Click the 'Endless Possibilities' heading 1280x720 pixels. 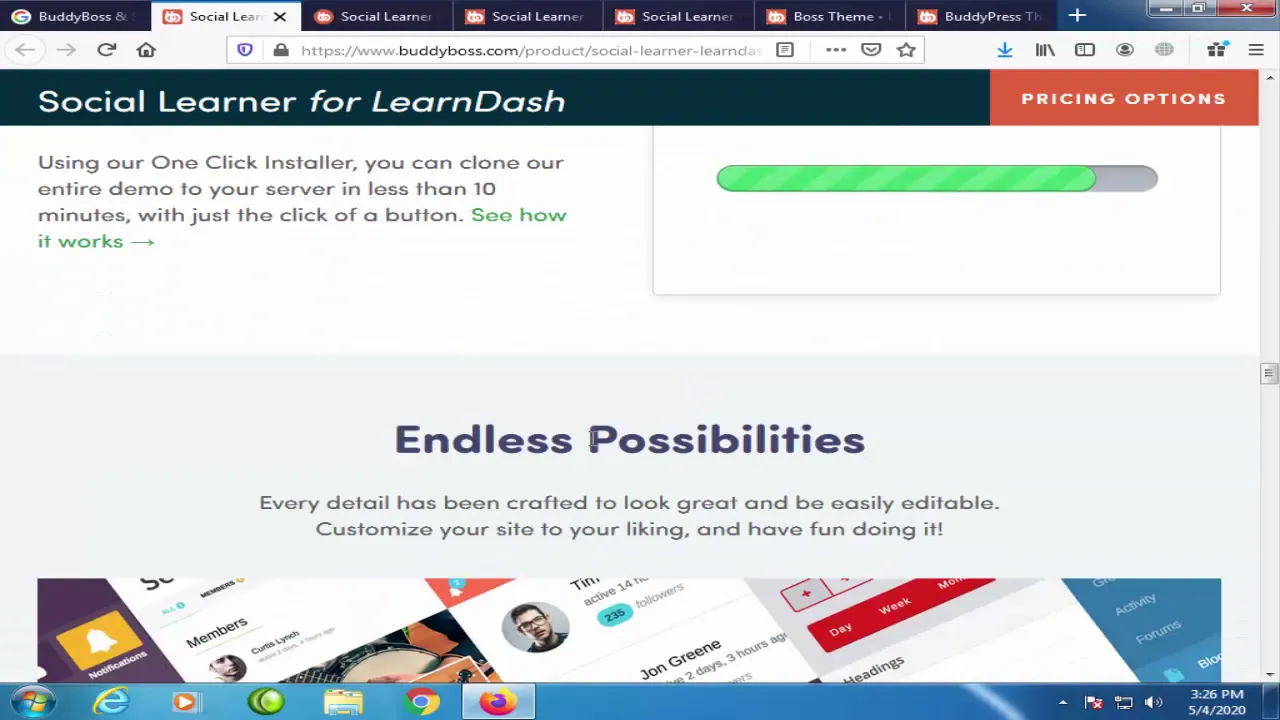tap(629, 440)
